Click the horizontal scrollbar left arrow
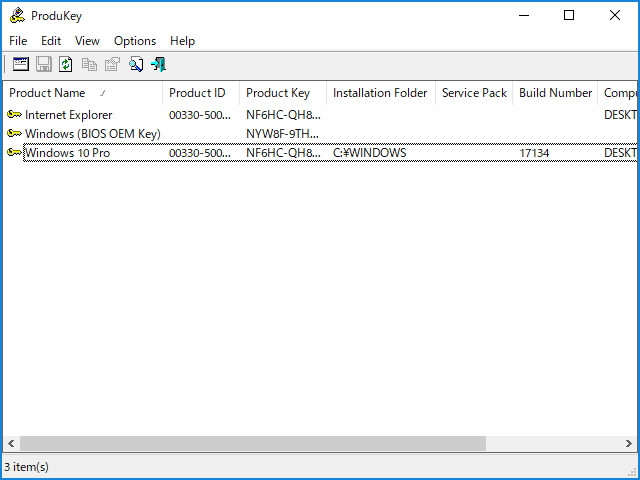The image size is (640, 480). pos(11,443)
